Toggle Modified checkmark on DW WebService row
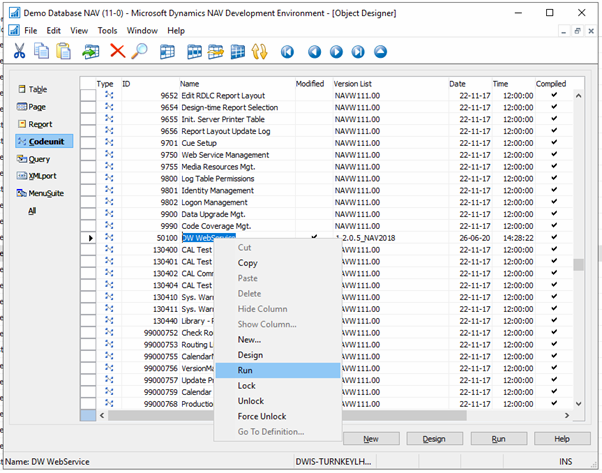 [x=314, y=238]
